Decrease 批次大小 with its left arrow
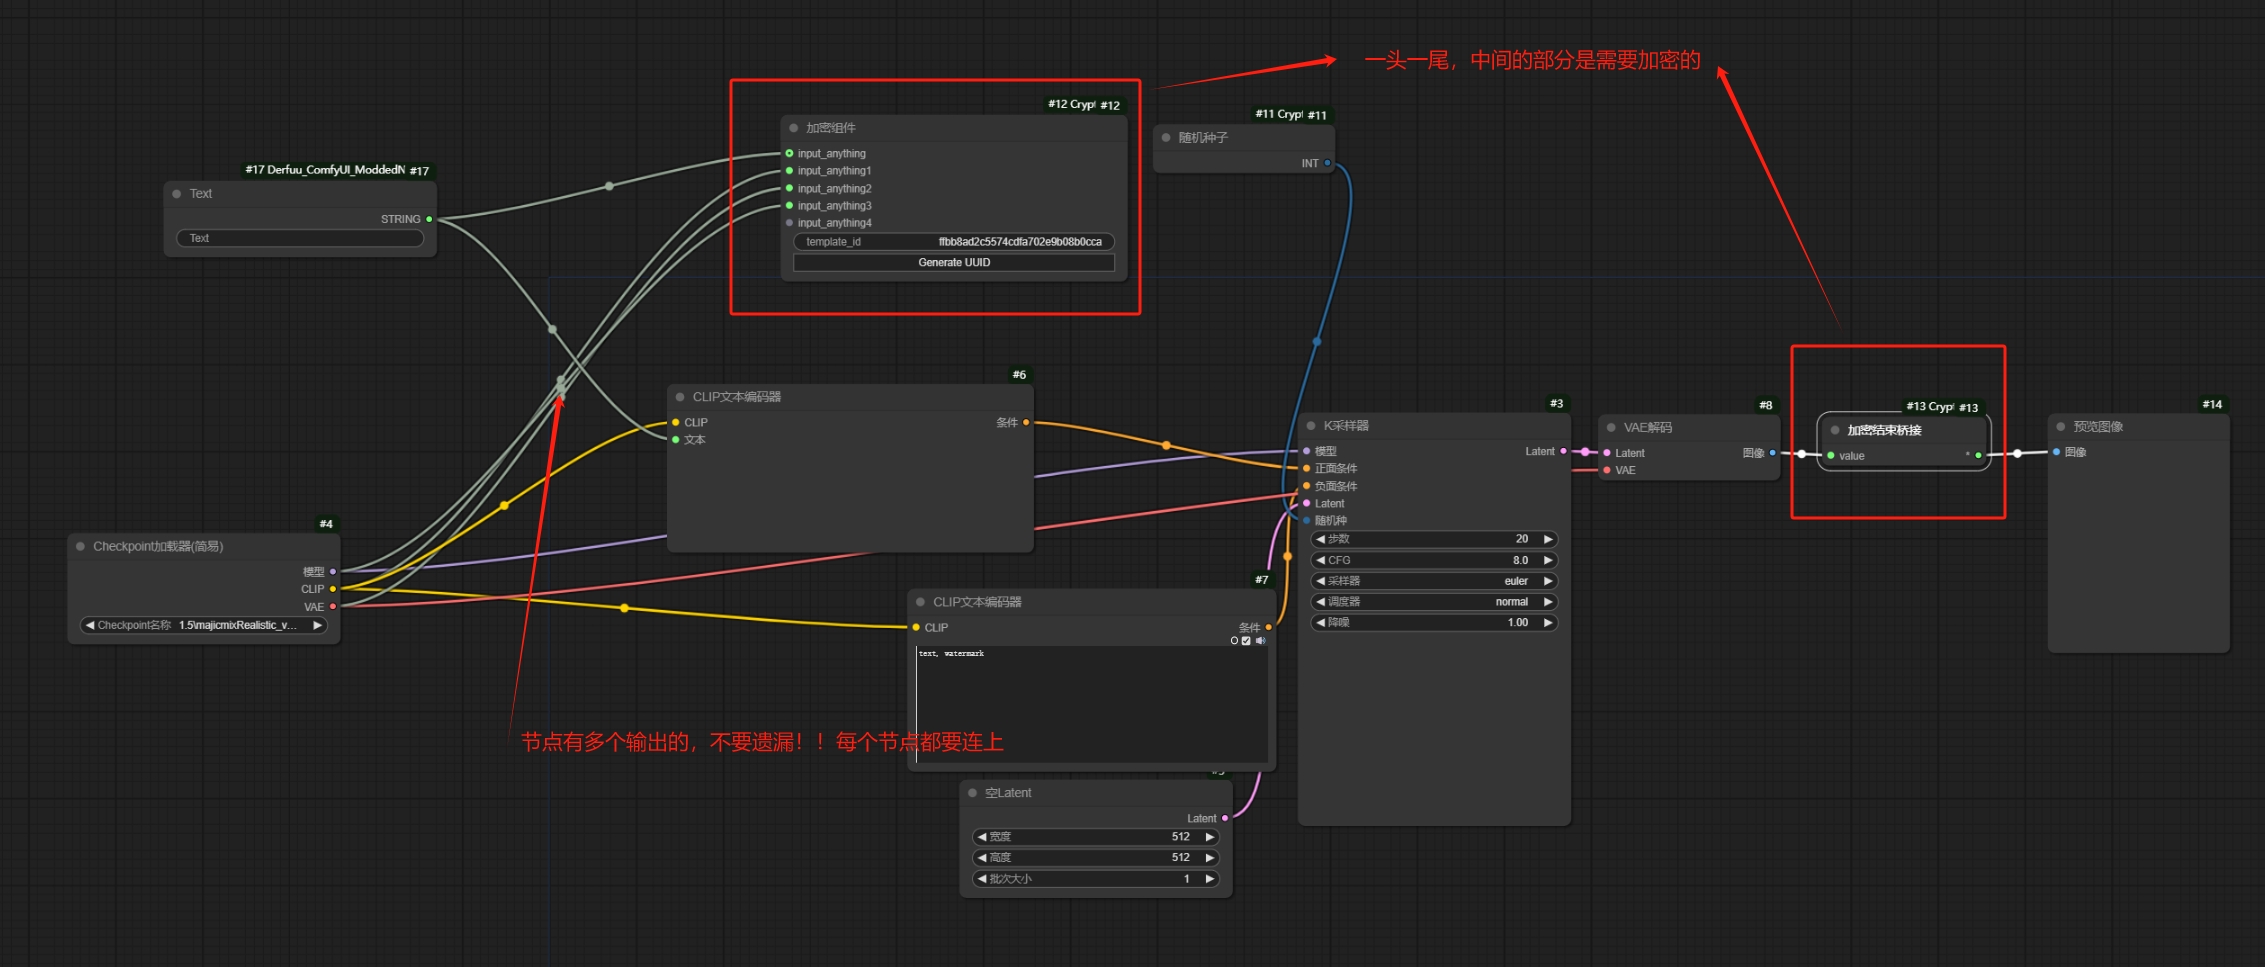 pyautogui.click(x=982, y=879)
